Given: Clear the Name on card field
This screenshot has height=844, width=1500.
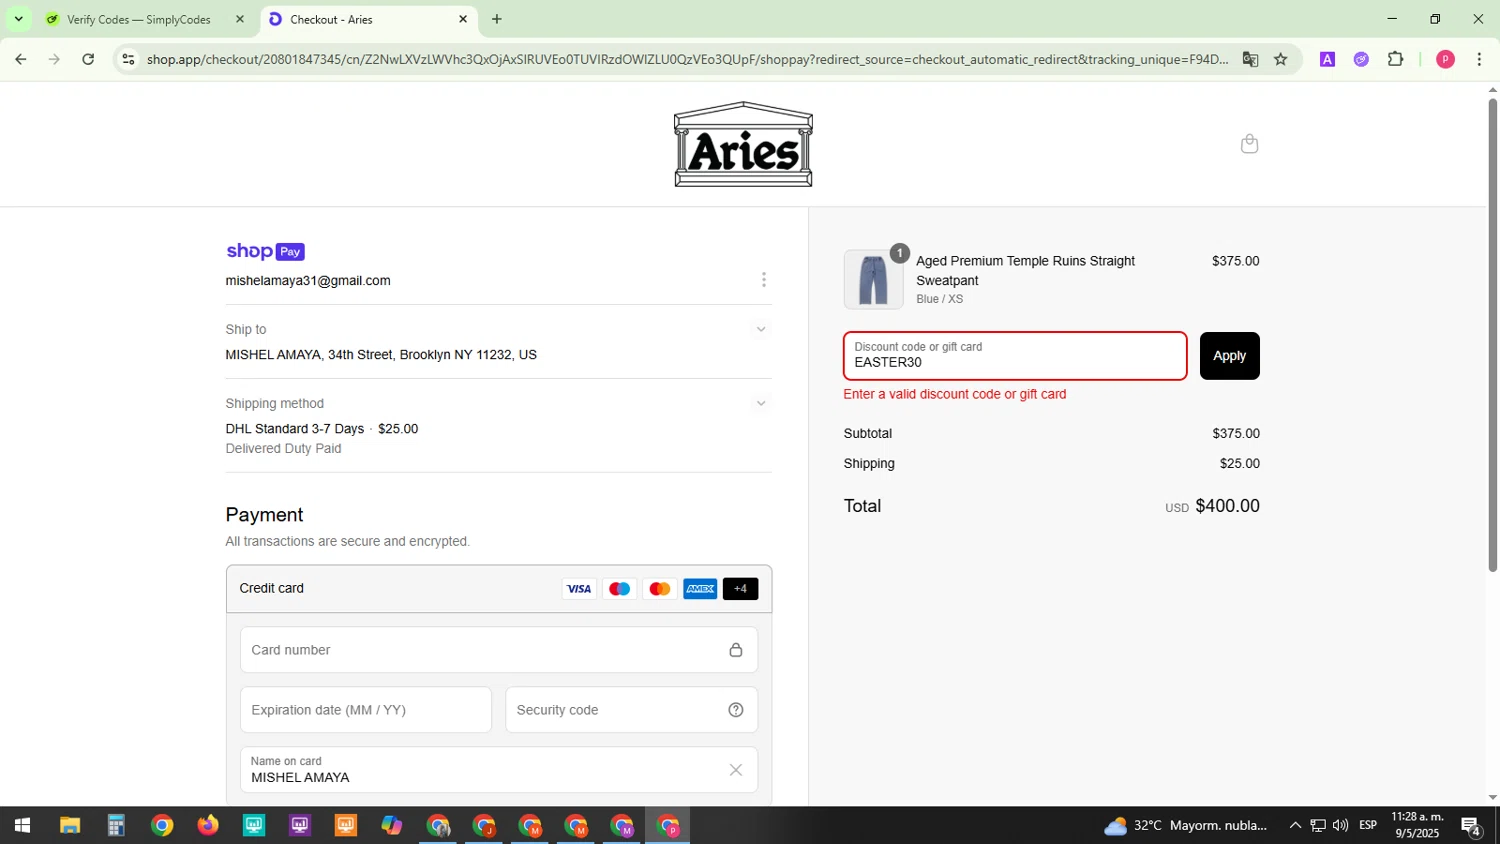Looking at the screenshot, I should pyautogui.click(x=736, y=770).
